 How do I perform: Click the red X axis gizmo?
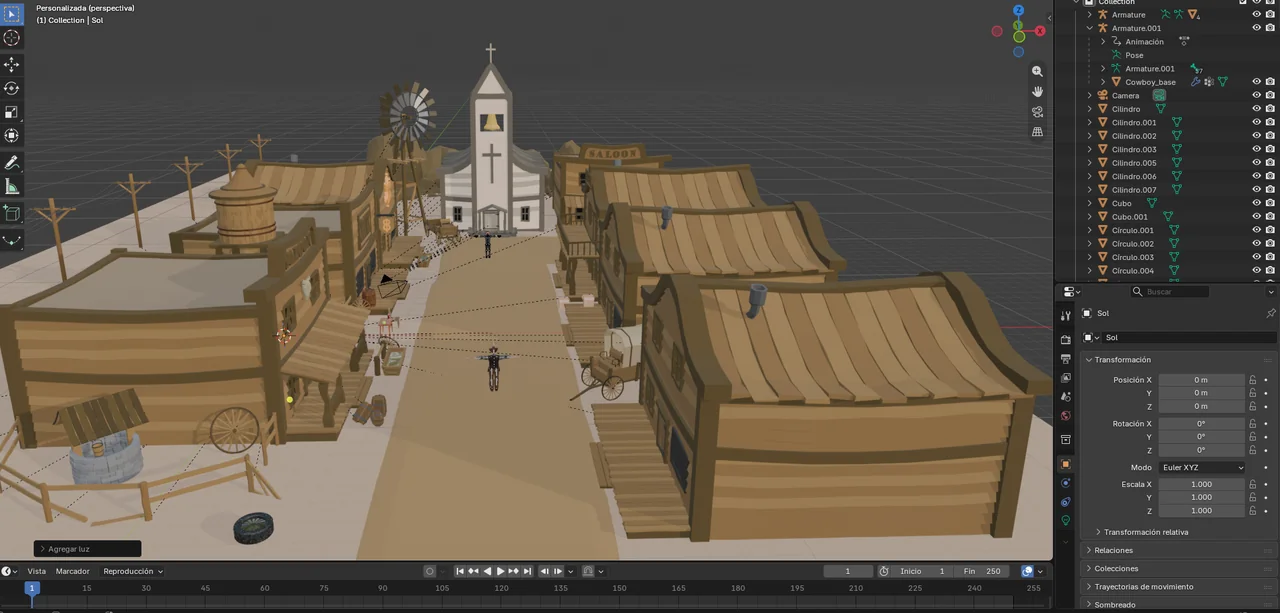click(1040, 31)
